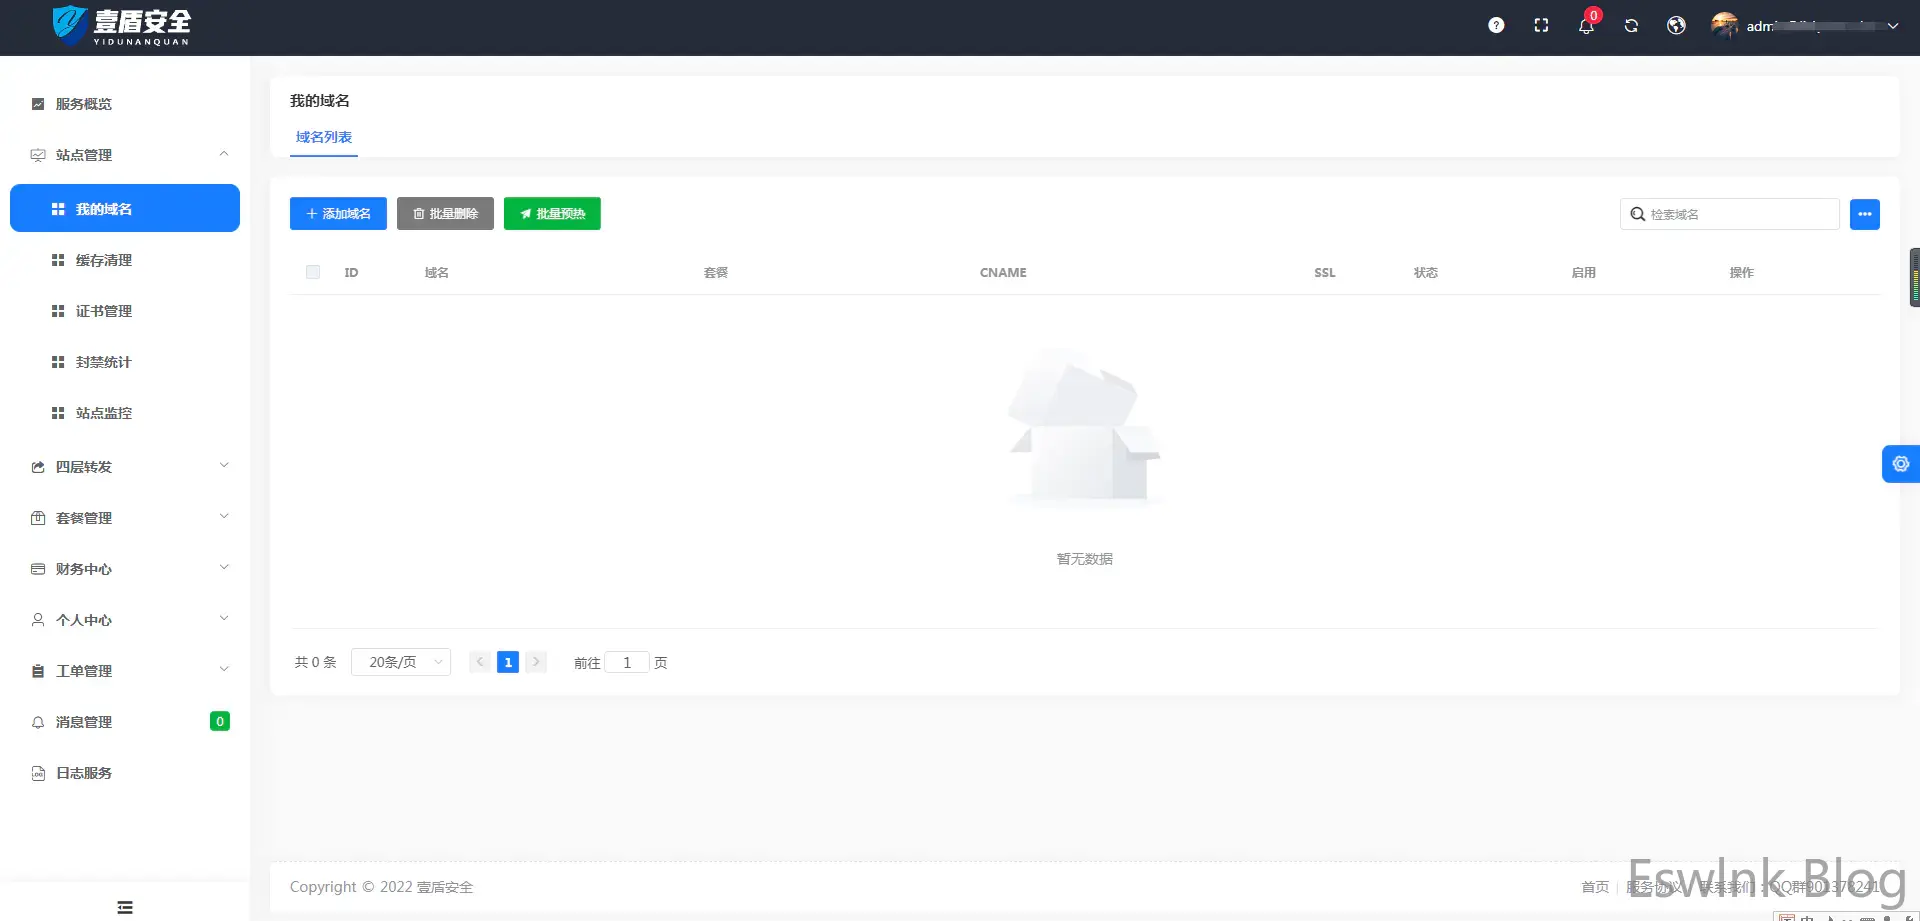Select 缓存清理 in the sidebar
The width and height of the screenshot is (1920, 921).
point(104,260)
